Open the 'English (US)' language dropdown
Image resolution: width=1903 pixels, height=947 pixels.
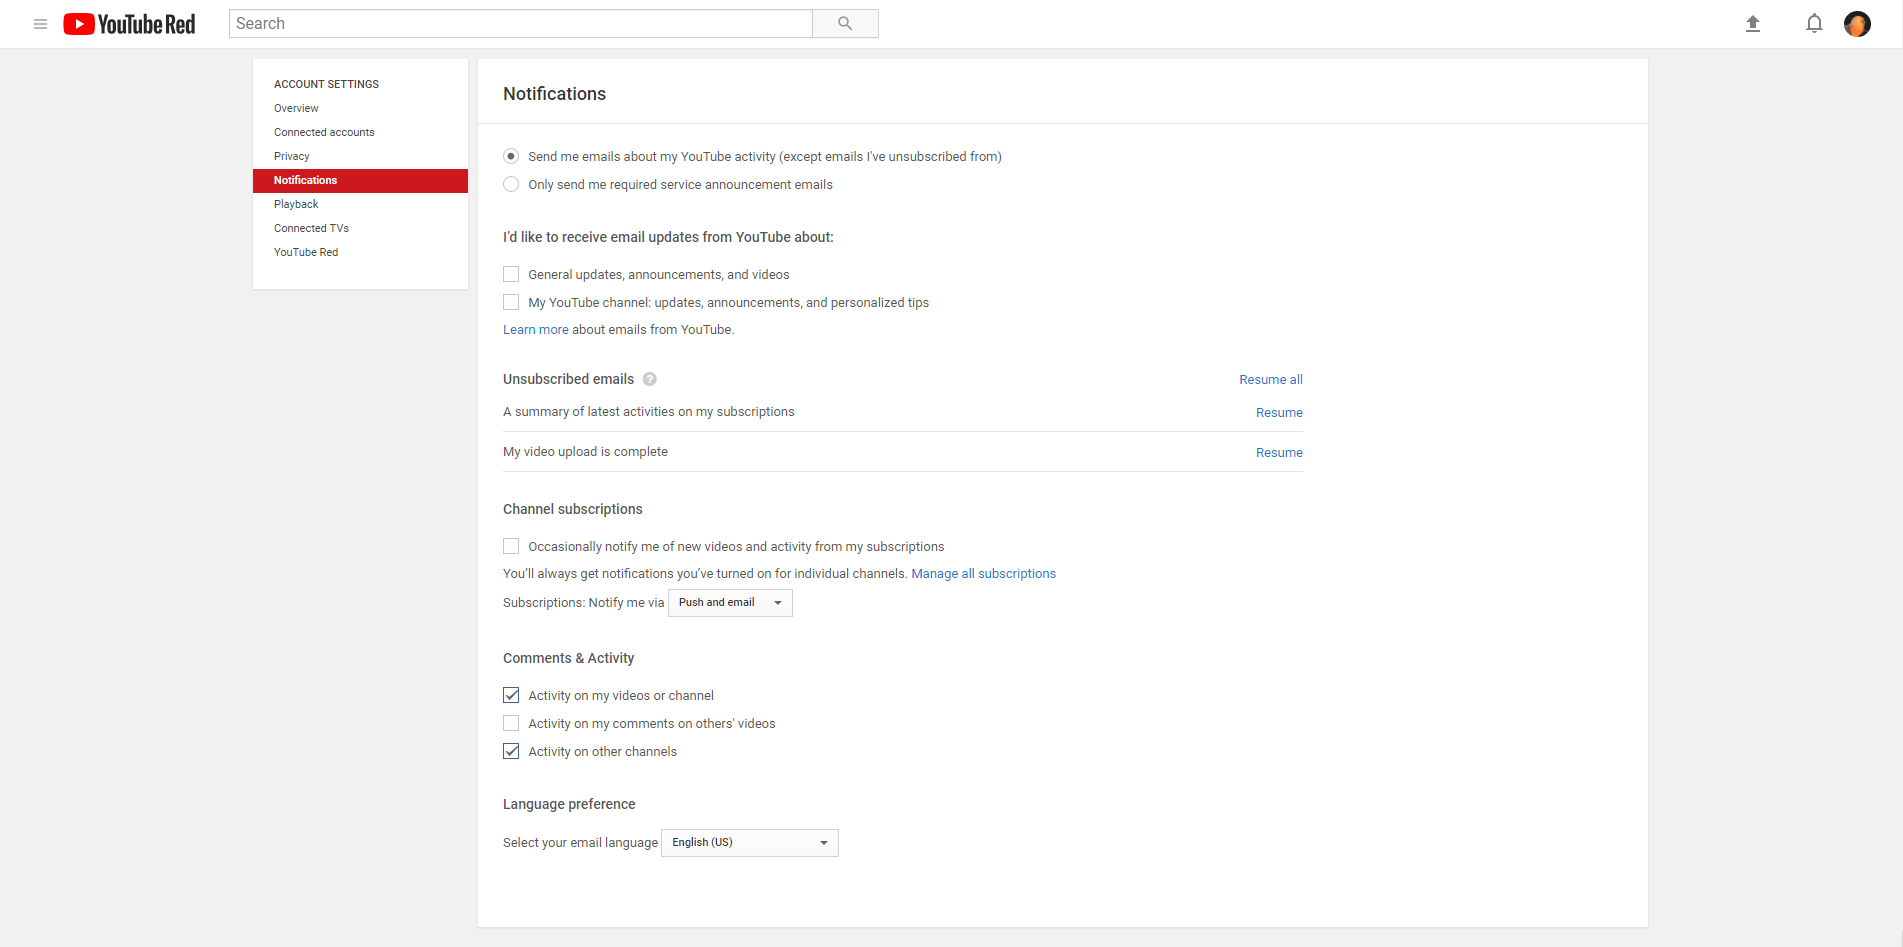[x=750, y=843]
